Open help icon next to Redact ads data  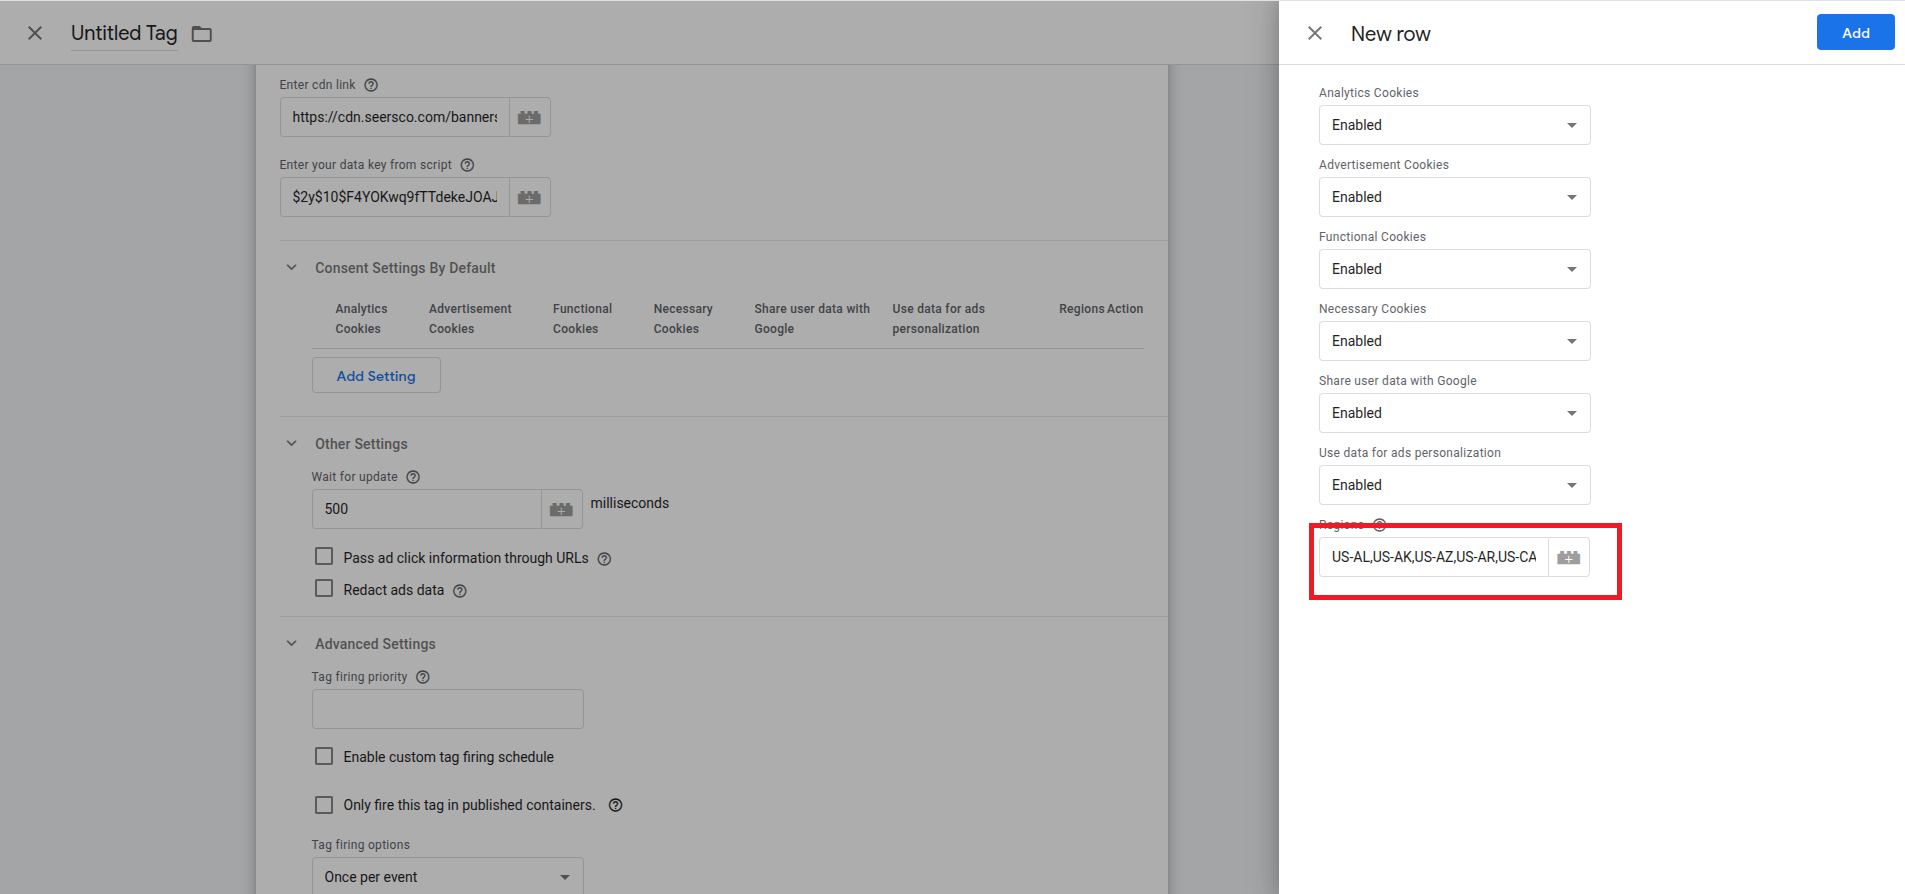460,591
